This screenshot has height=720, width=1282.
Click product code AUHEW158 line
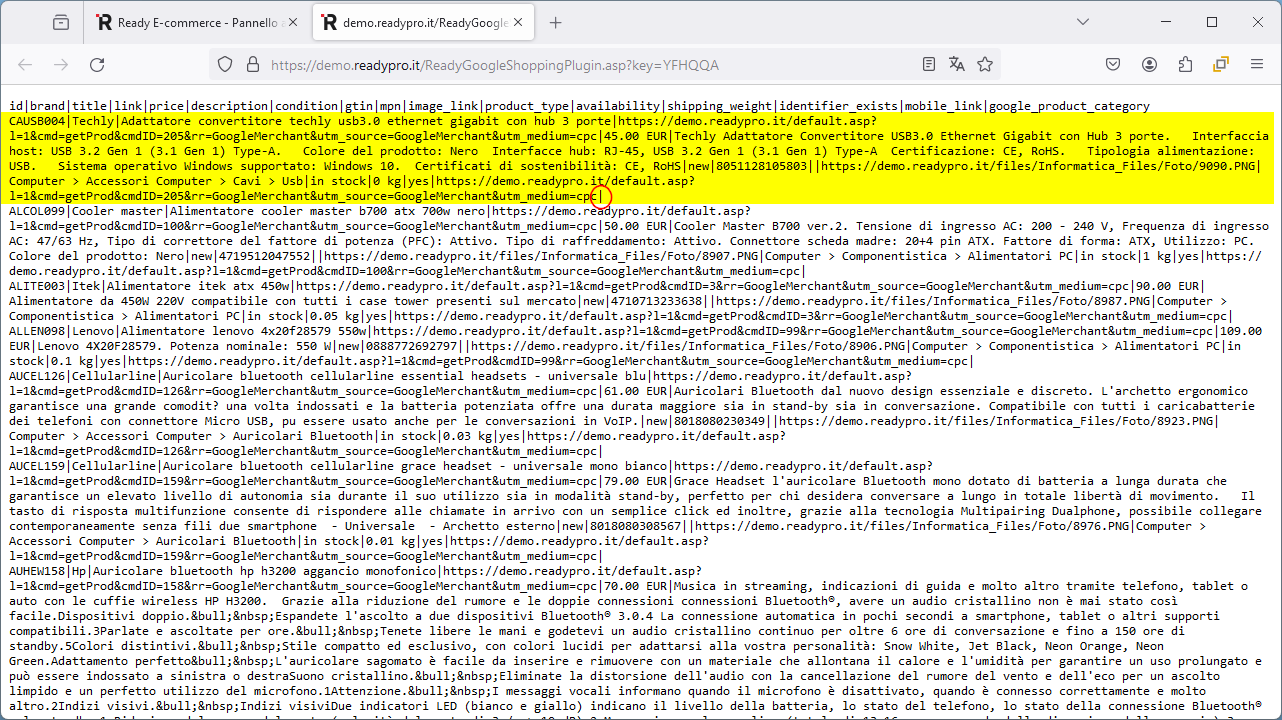tap(39, 571)
